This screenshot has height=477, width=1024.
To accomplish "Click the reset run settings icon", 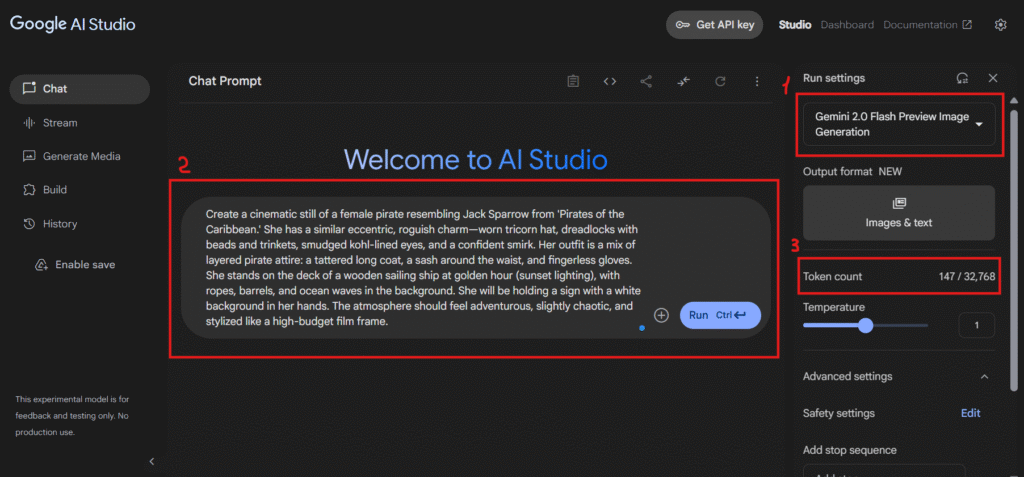I will click(x=962, y=78).
